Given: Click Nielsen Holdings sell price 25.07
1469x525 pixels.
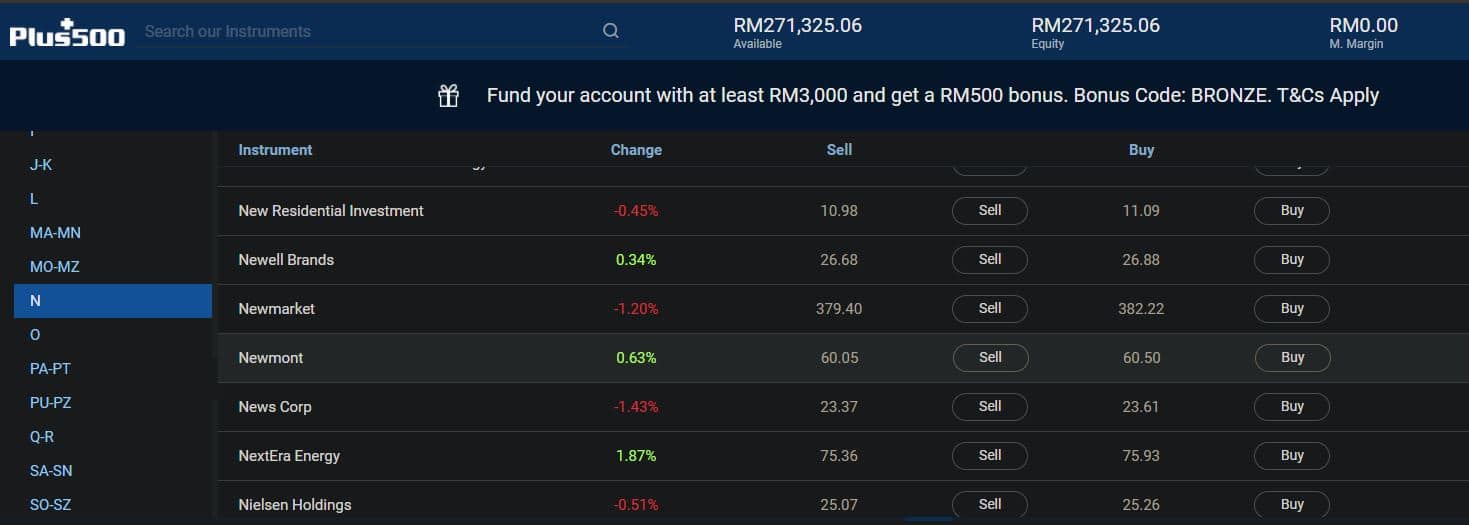Looking at the screenshot, I should 839,505.
